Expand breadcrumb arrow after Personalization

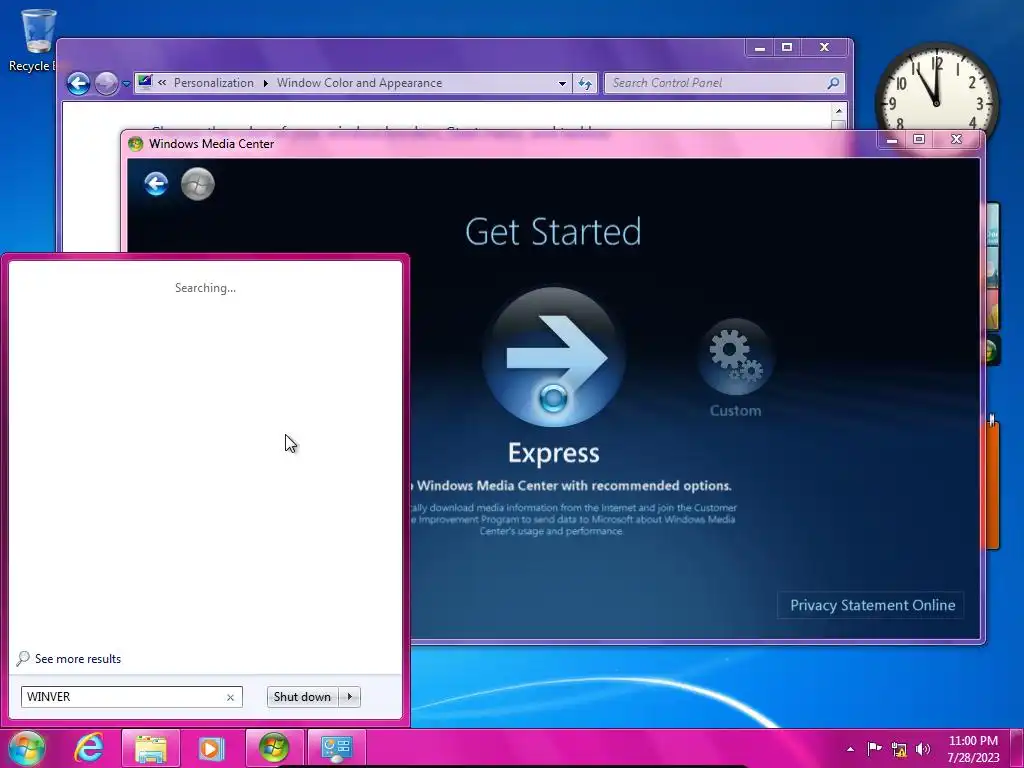265,84
